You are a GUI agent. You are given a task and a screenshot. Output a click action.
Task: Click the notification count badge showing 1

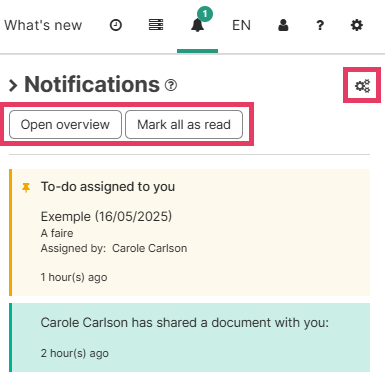click(205, 14)
